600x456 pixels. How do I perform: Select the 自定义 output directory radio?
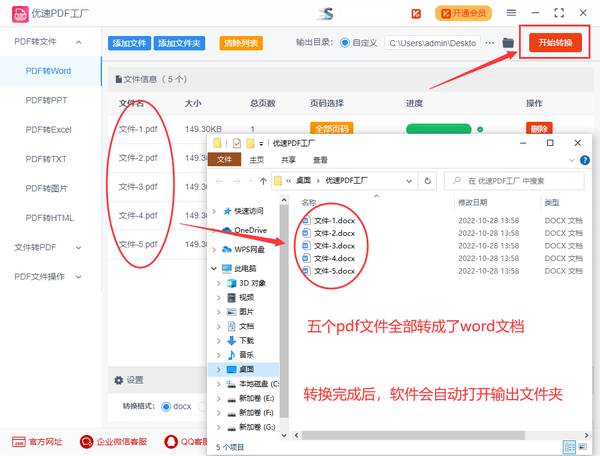click(344, 43)
